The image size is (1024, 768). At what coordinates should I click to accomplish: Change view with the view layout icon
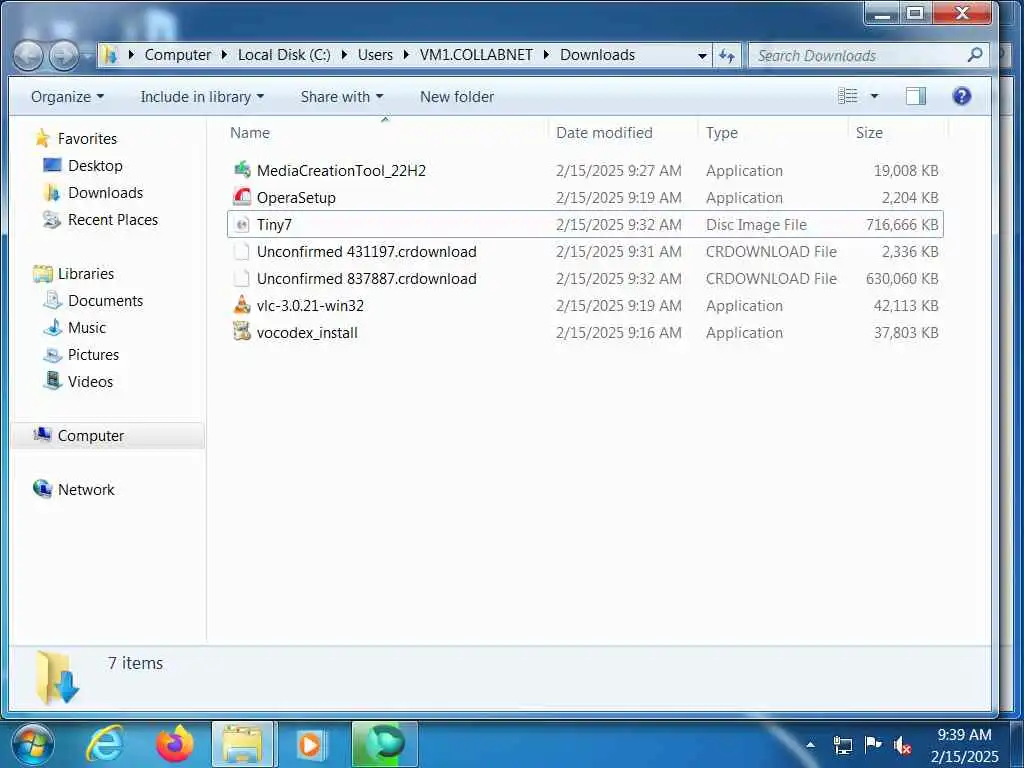[848, 97]
